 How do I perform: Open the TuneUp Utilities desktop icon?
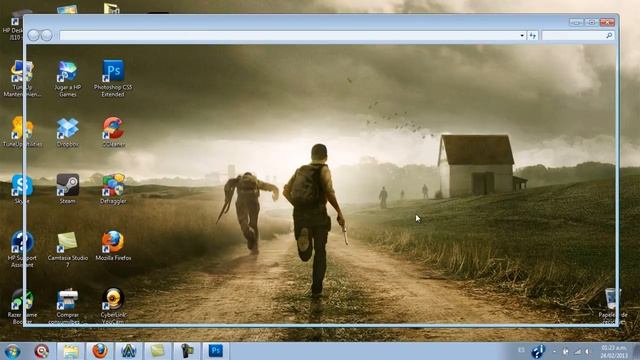(x=22, y=131)
